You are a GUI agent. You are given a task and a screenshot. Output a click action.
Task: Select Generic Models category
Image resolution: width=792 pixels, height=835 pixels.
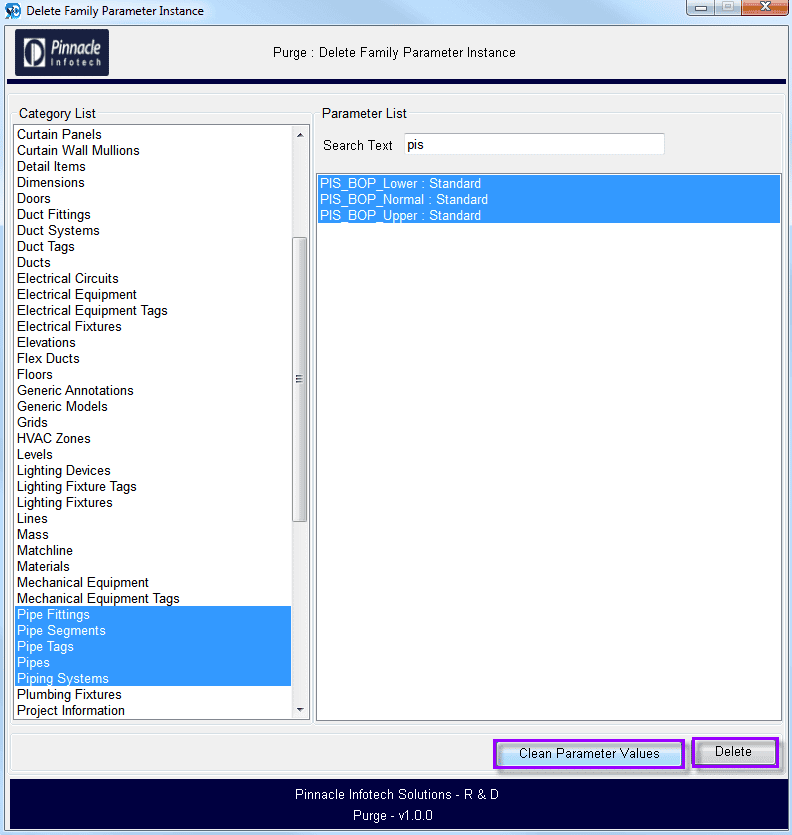[x=153, y=406]
